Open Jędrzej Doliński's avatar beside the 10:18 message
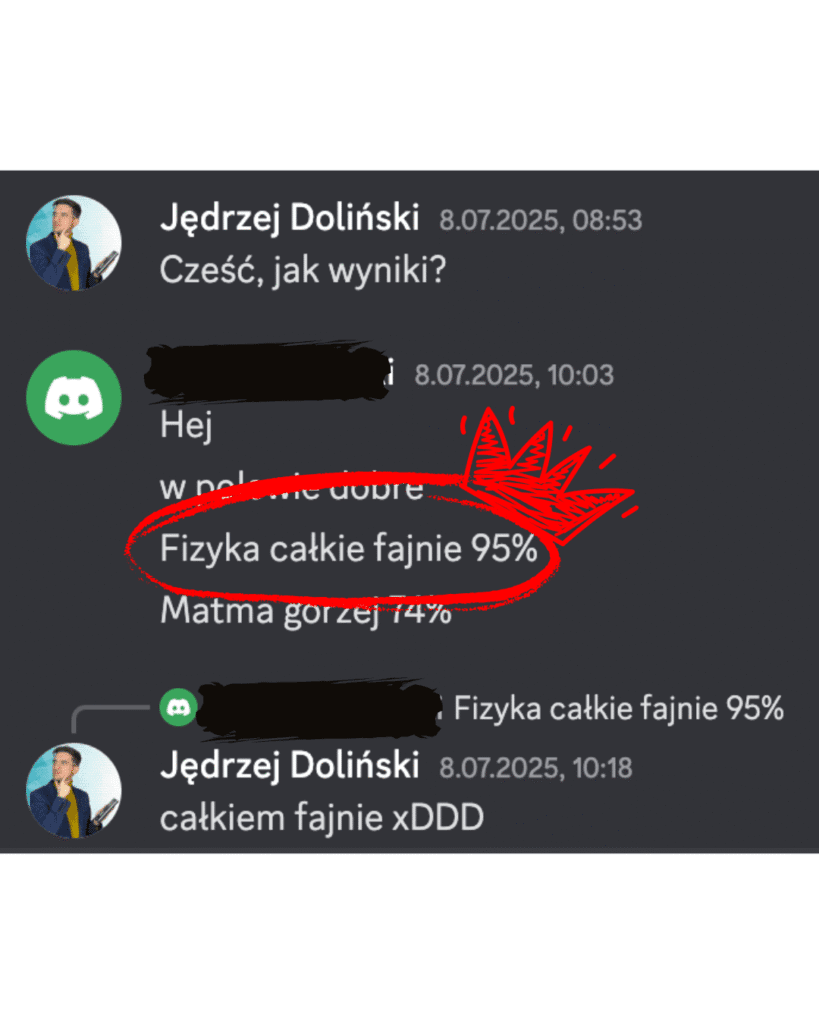 point(73,790)
